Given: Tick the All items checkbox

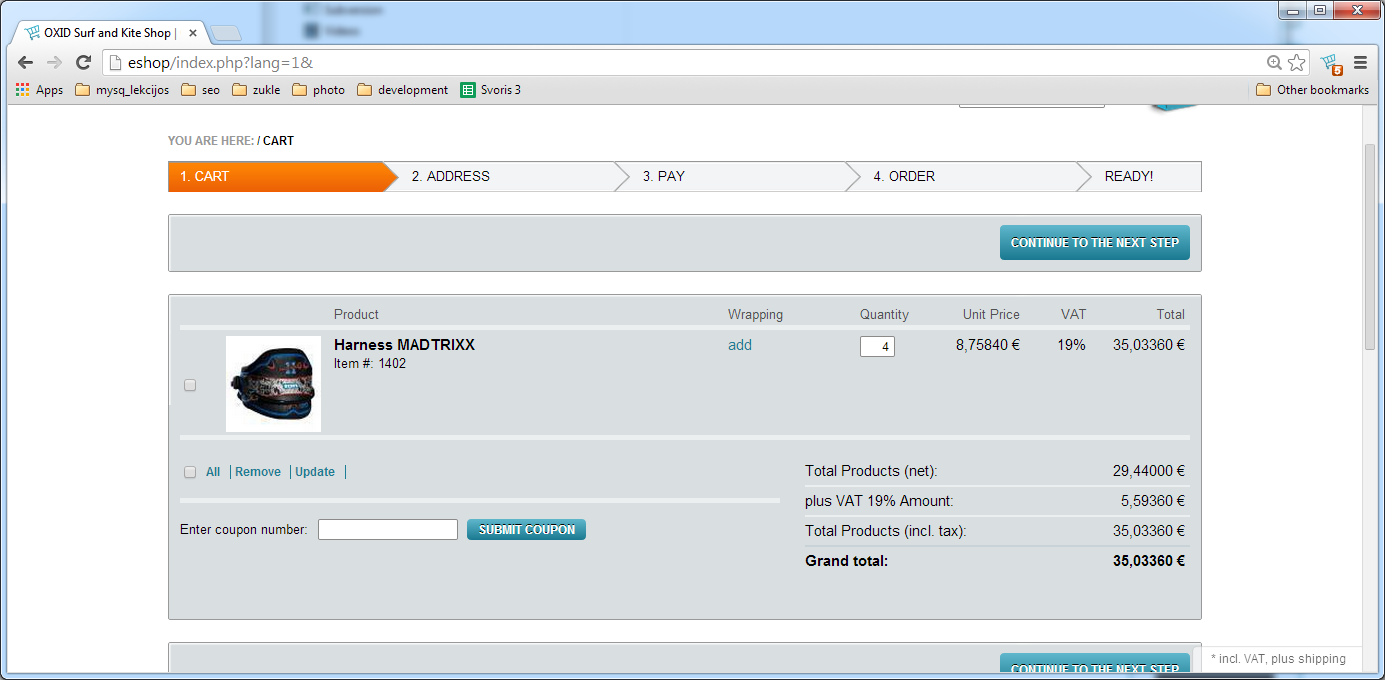Looking at the screenshot, I should pyautogui.click(x=190, y=472).
